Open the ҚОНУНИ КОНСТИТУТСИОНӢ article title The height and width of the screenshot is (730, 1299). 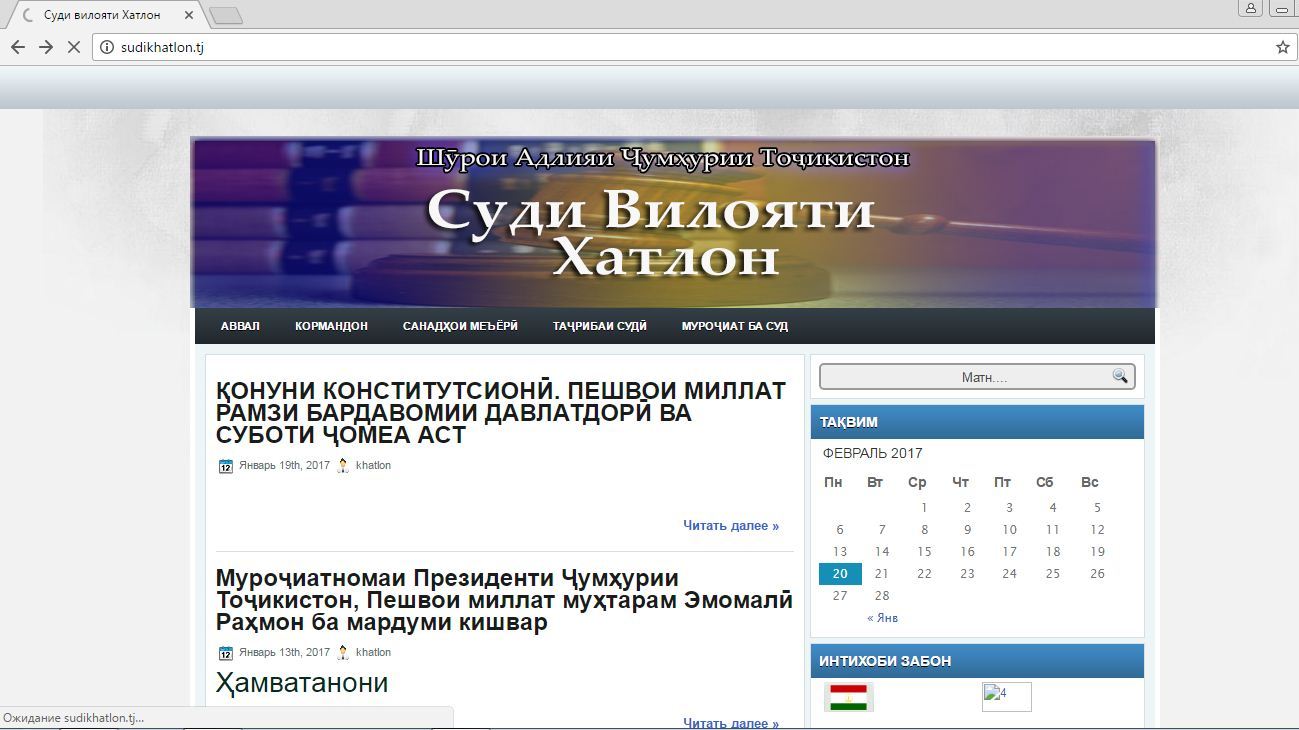tap(500, 412)
